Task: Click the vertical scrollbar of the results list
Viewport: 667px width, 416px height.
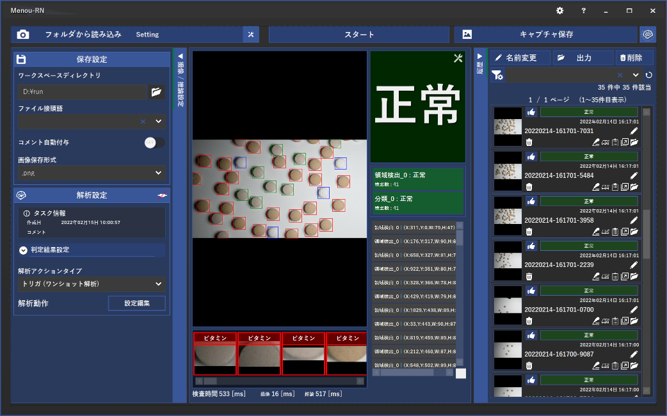Action: pyautogui.click(x=647, y=251)
